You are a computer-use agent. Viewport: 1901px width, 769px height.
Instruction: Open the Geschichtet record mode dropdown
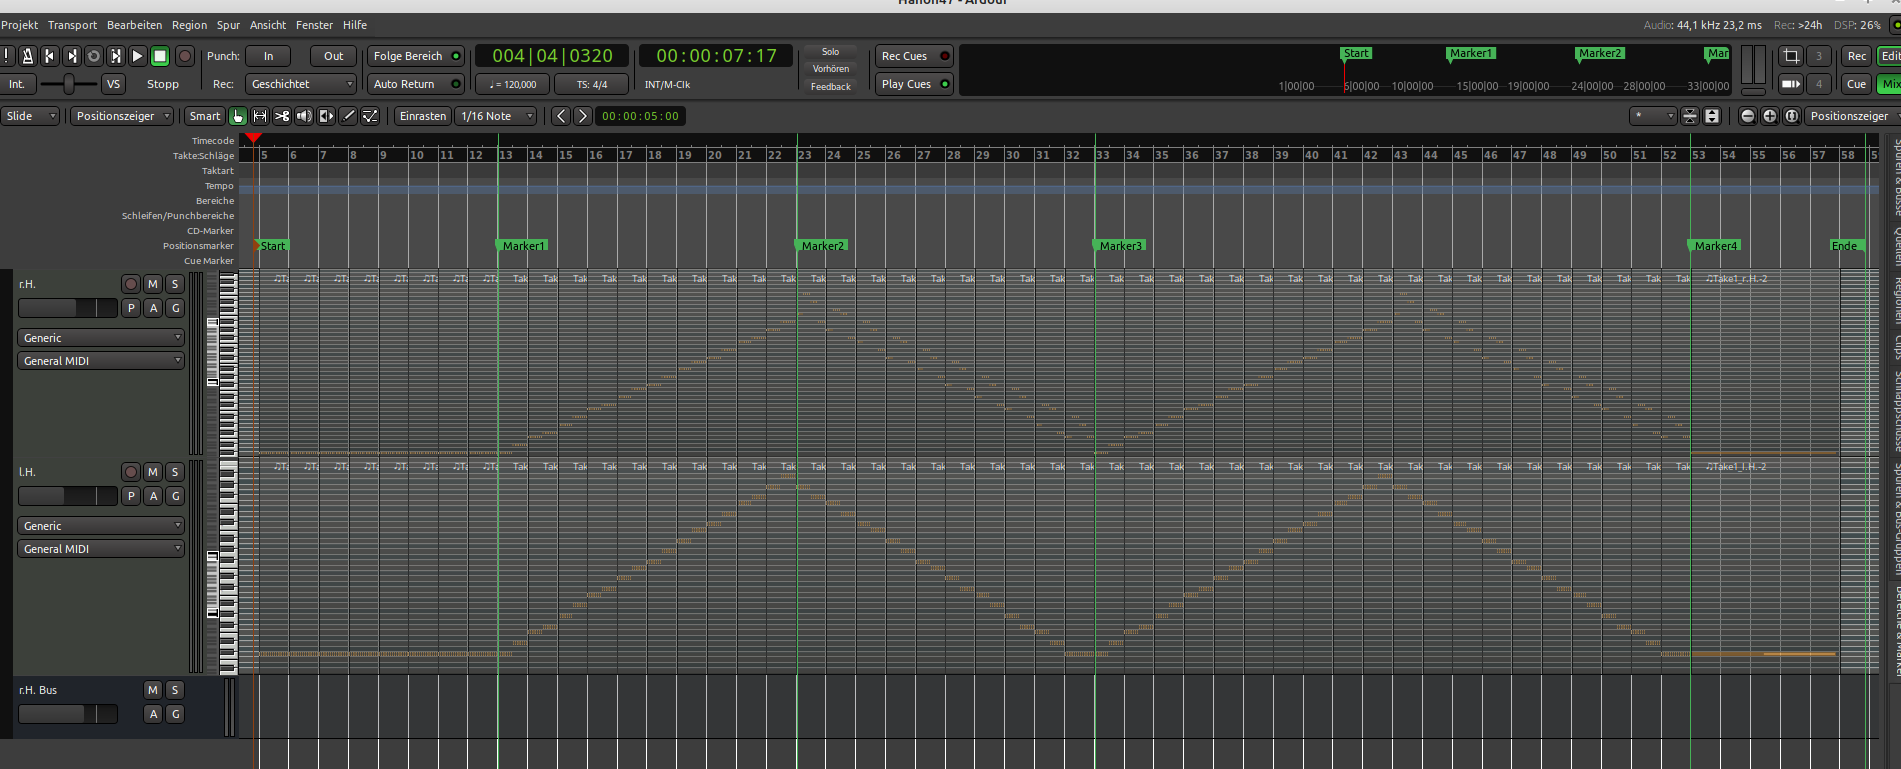click(x=301, y=84)
